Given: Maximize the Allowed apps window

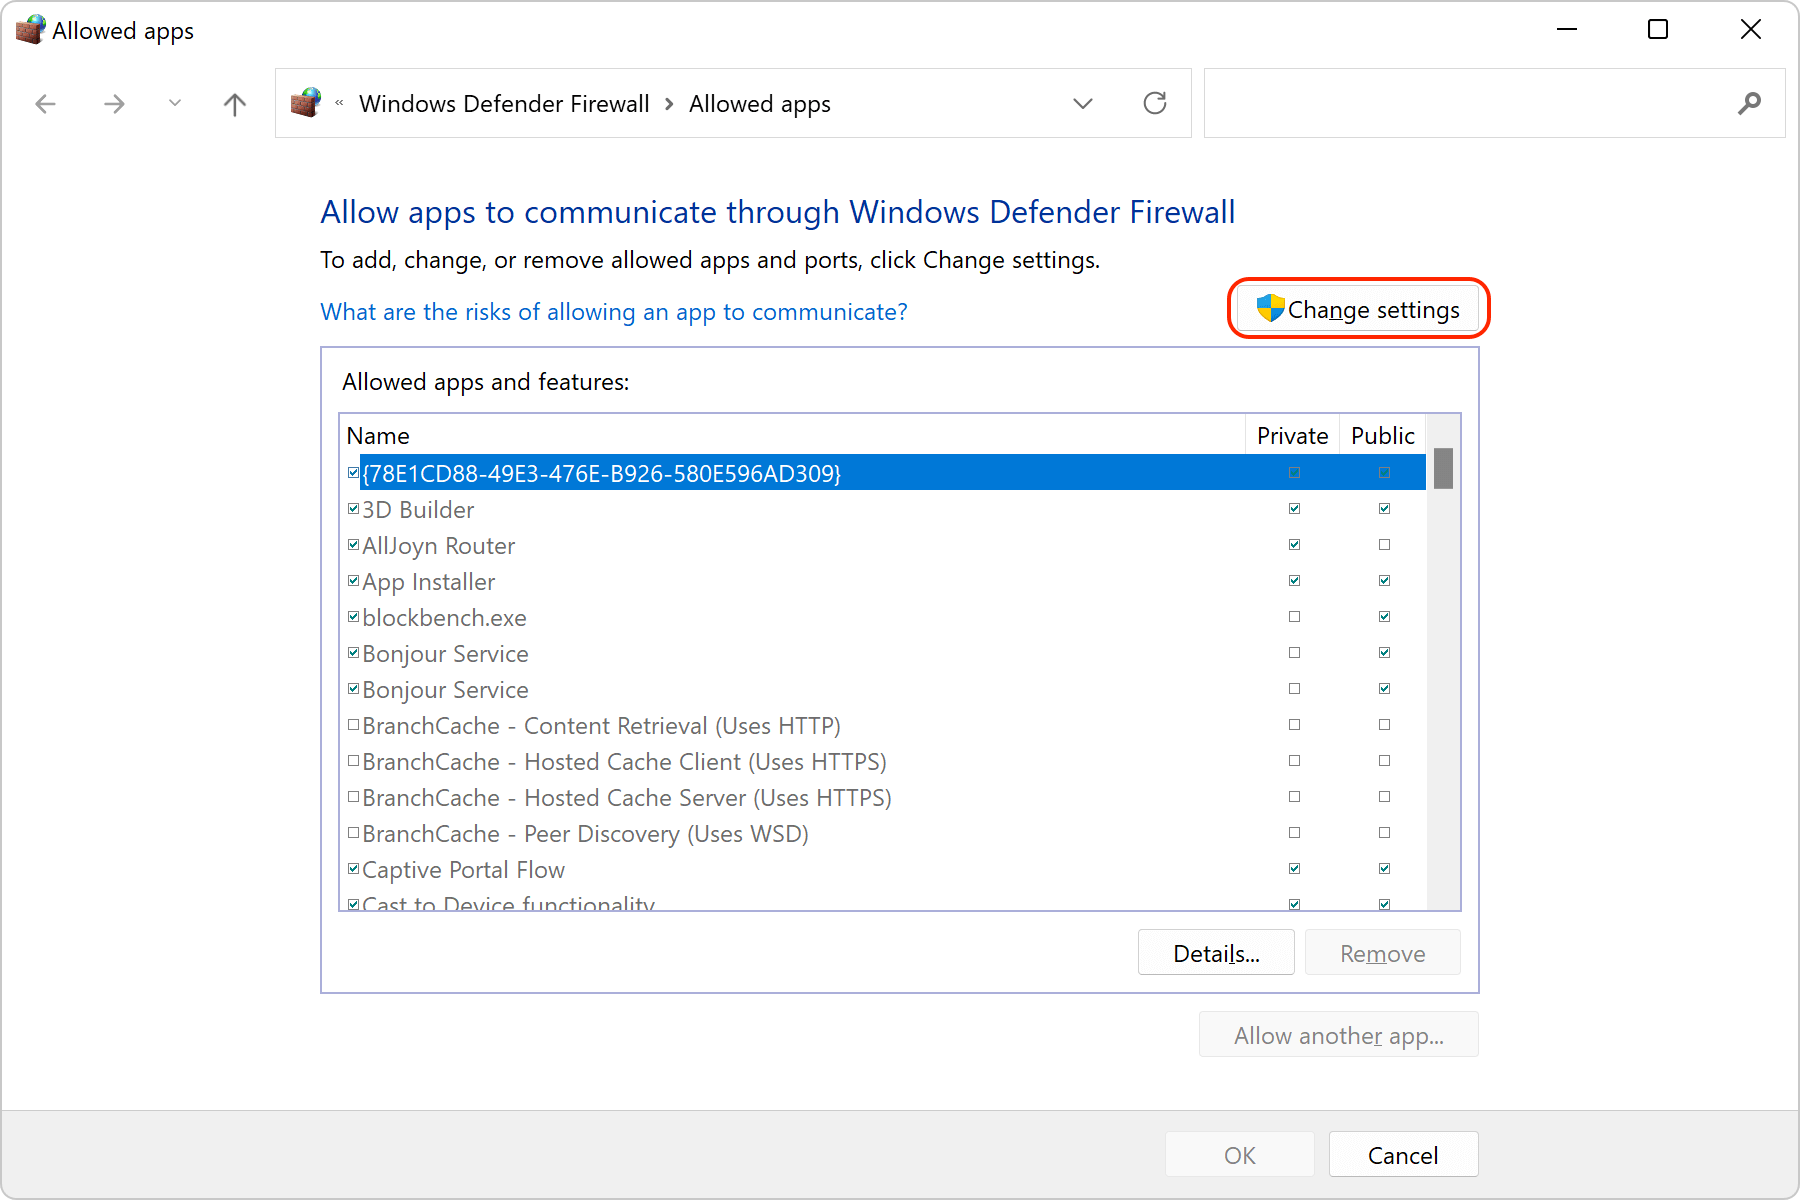Looking at the screenshot, I should [1658, 30].
